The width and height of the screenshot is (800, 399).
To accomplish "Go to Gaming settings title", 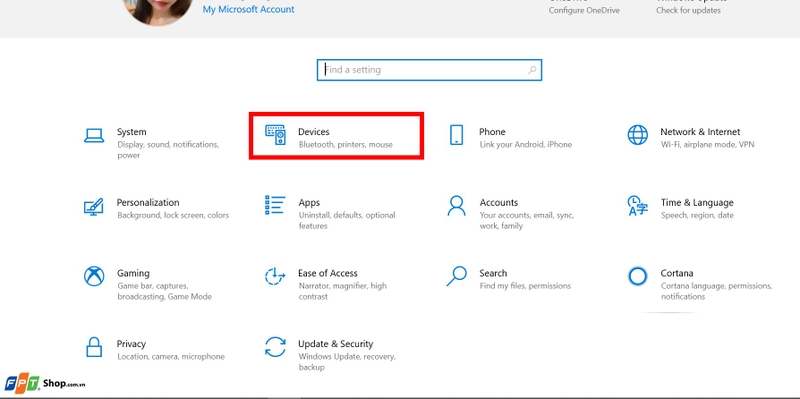I will coord(133,273).
